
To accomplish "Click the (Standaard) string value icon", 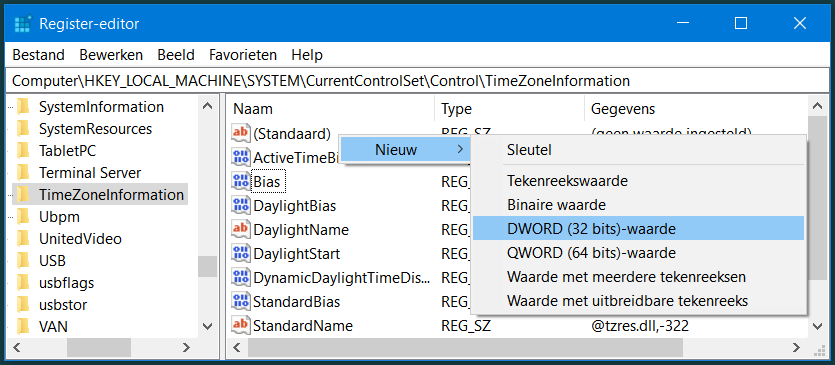I will [241, 133].
